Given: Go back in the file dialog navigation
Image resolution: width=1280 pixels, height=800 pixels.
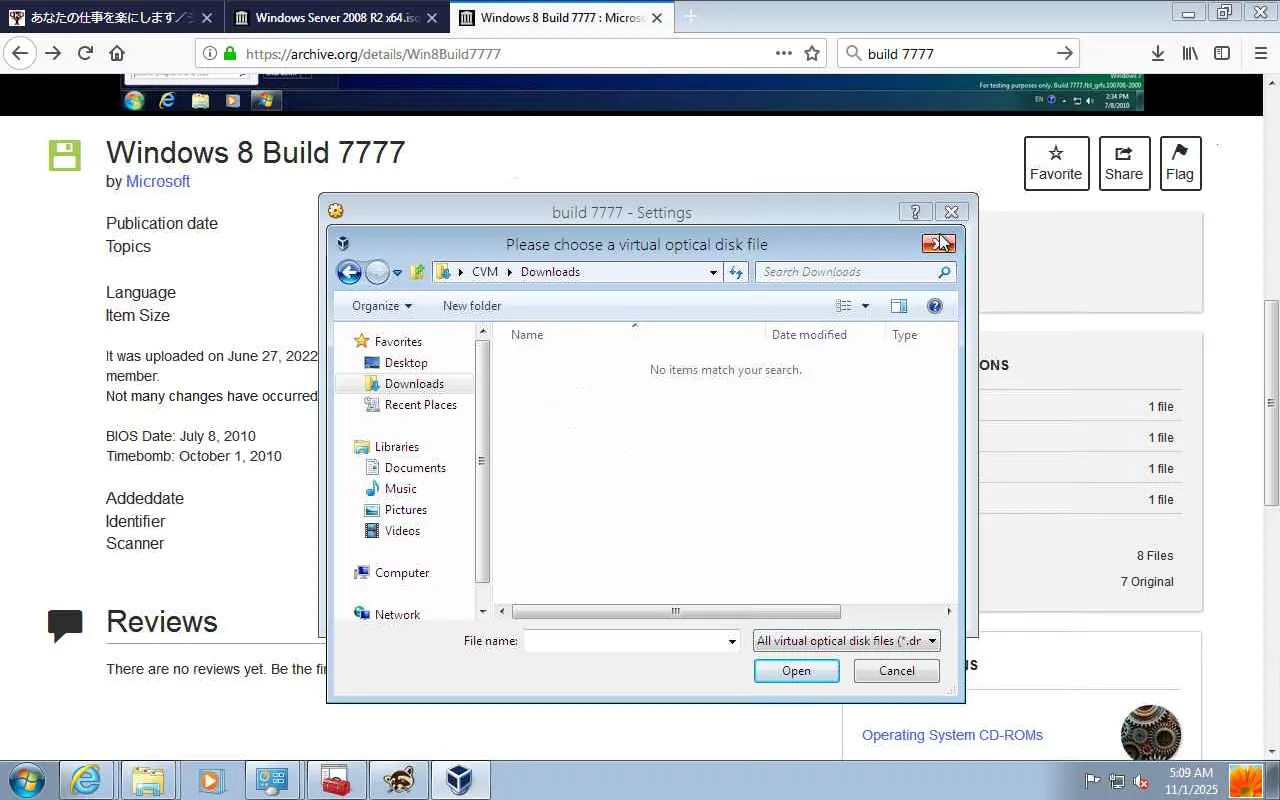Looking at the screenshot, I should pyautogui.click(x=349, y=272).
